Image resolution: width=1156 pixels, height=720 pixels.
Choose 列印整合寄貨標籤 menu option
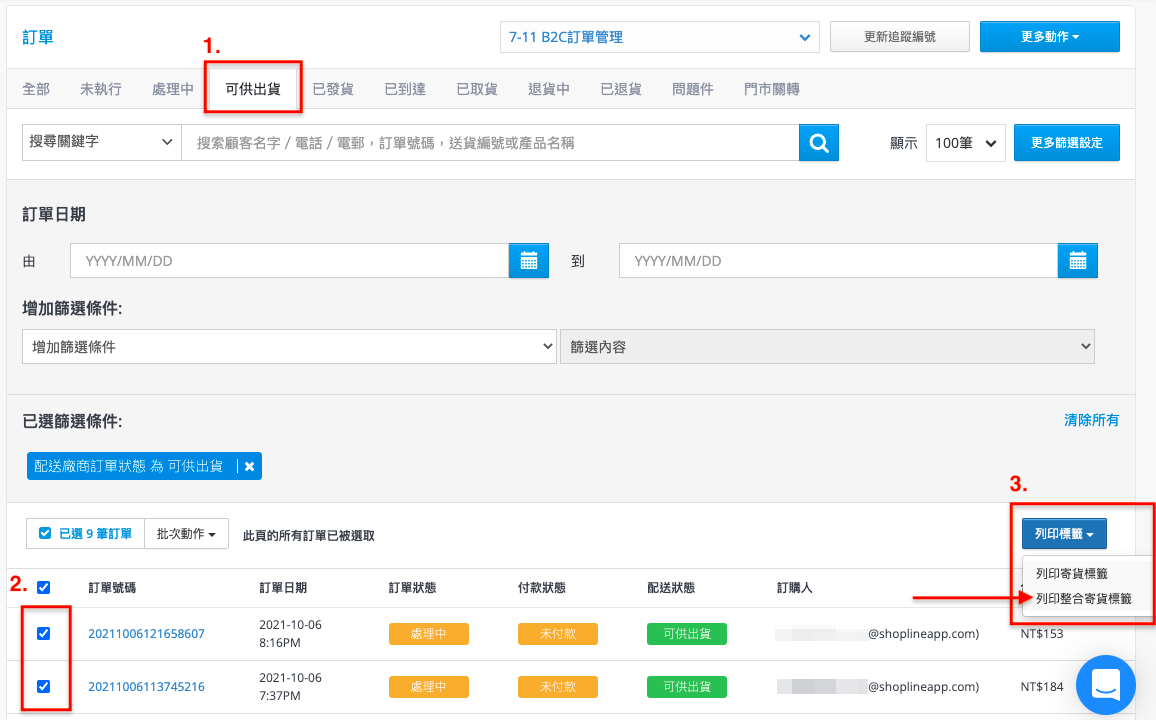point(1083,598)
